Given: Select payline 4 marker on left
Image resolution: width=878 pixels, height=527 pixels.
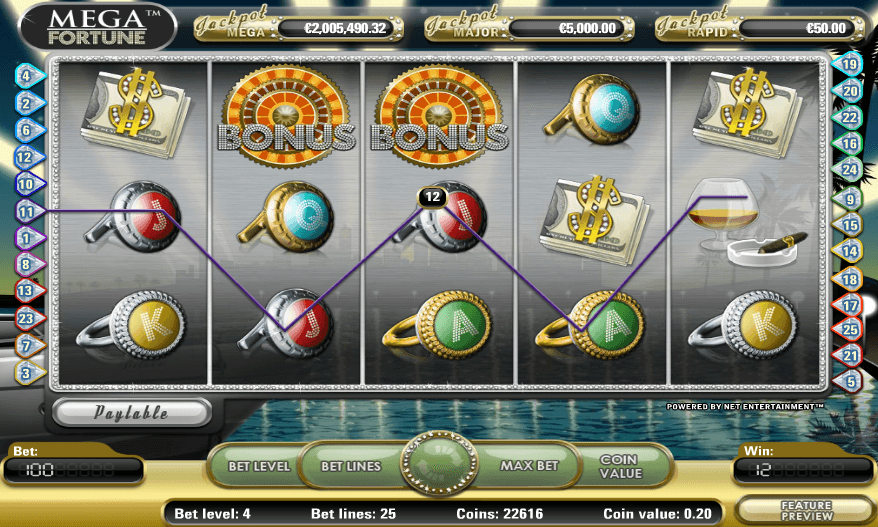Looking at the screenshot, I should click(x=29, y=76).
